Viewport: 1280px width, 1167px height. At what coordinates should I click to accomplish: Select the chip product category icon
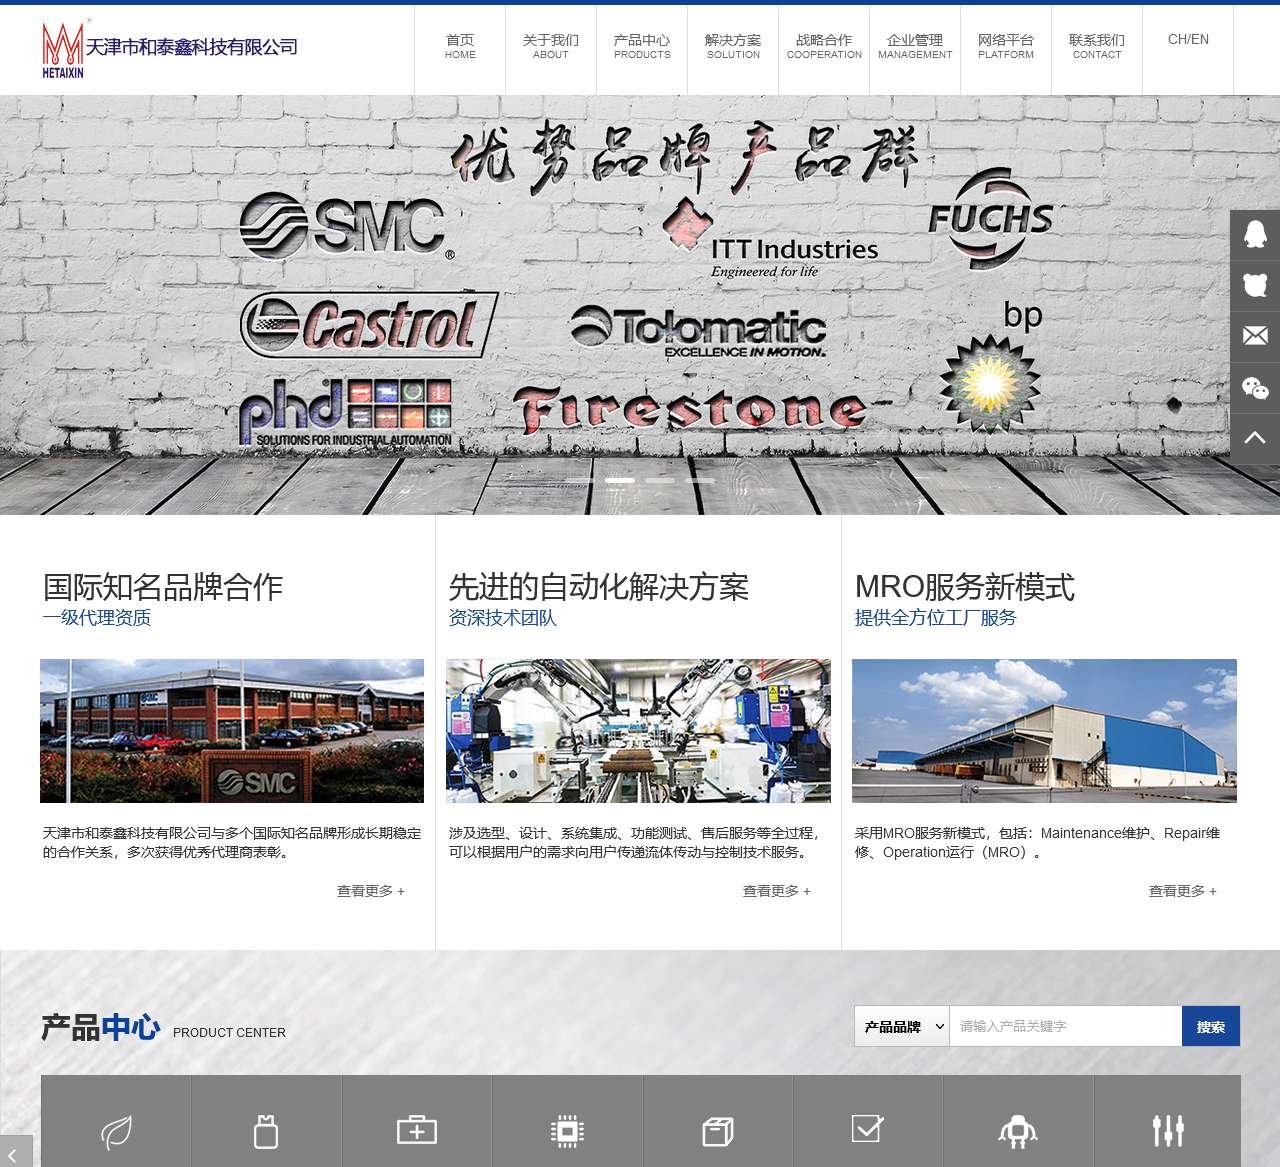(567, 1131)
